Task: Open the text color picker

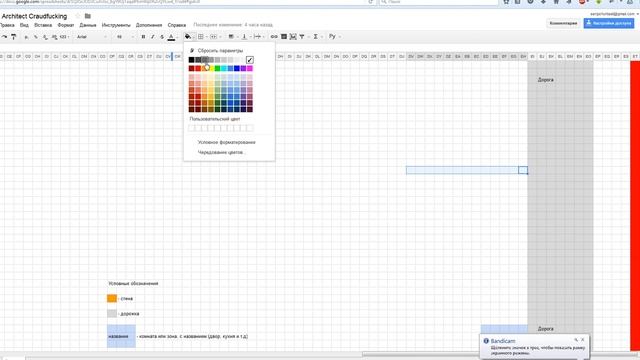Action: point(171,37)
